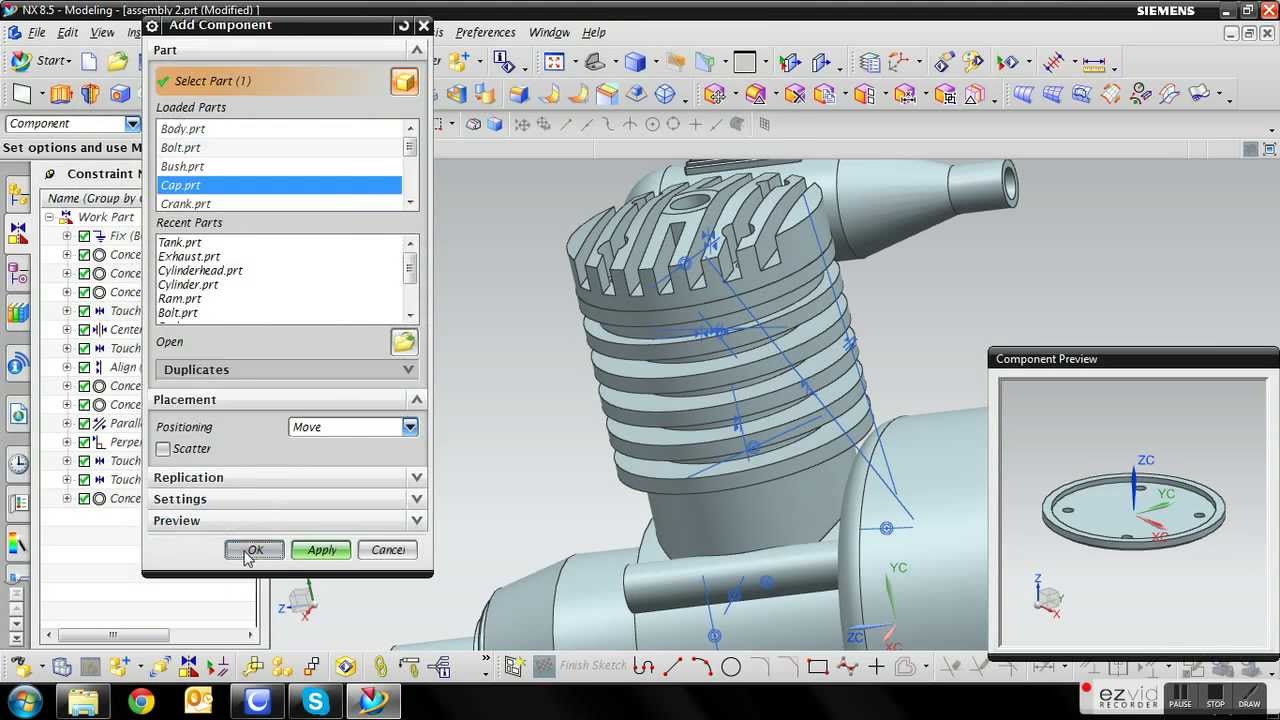
Task: Open Outlook from the taskbar
Action: 199,701
